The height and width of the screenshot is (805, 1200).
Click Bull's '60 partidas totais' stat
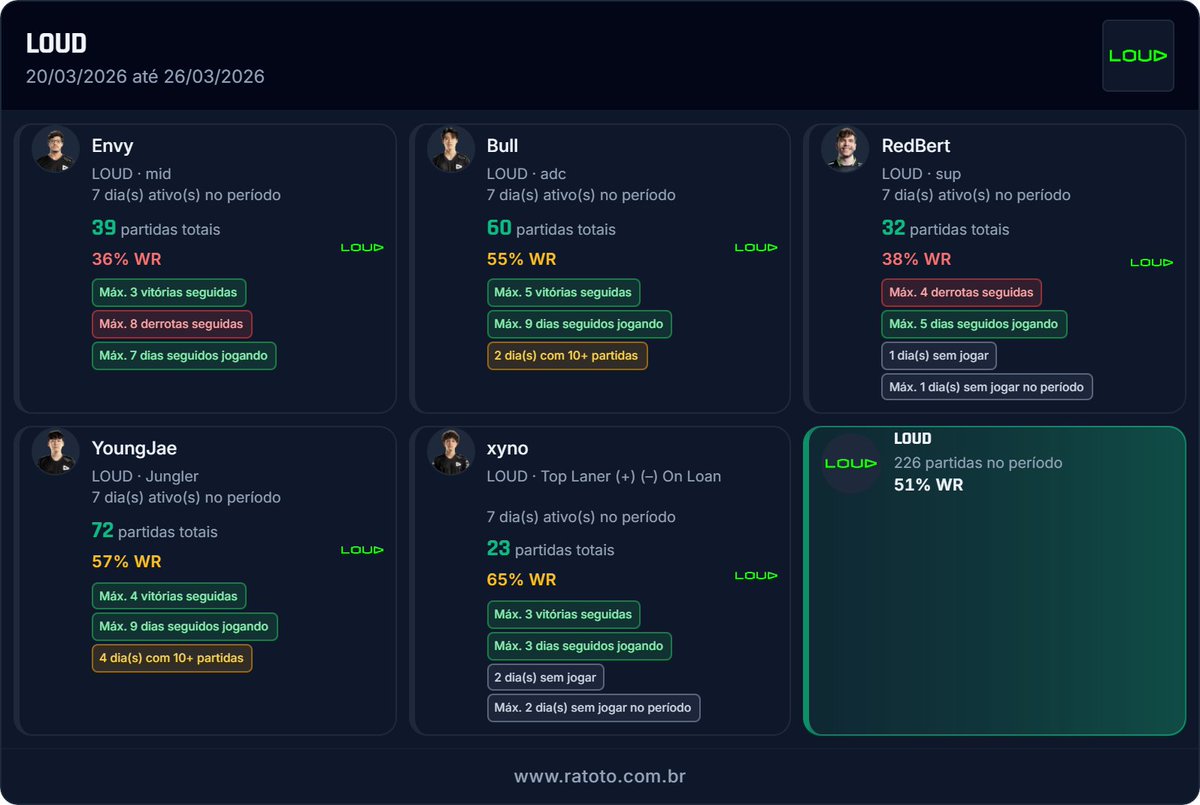point(551,229)
